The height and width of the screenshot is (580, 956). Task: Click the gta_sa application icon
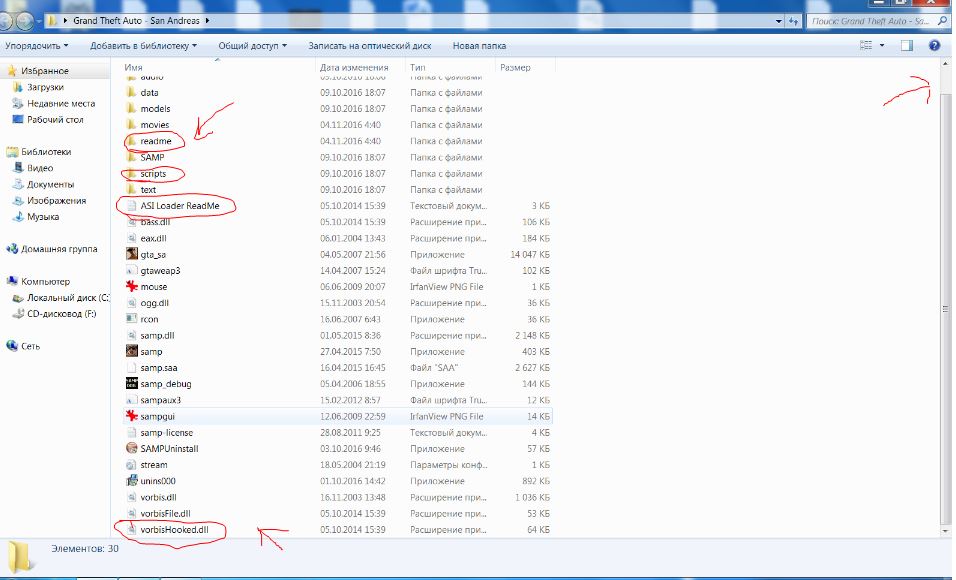pos(131,254)
